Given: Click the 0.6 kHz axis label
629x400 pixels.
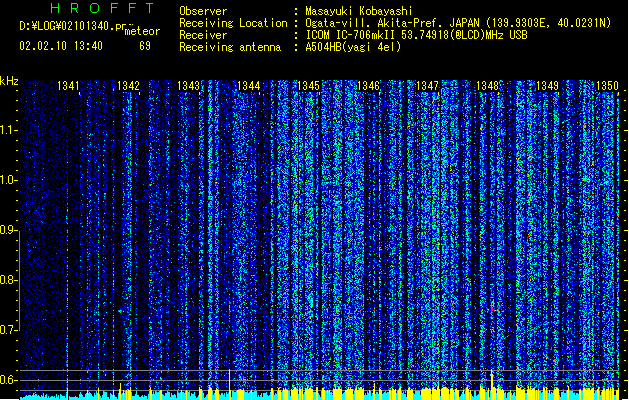Looking at the screenshot, I should (x=9, y=380).
